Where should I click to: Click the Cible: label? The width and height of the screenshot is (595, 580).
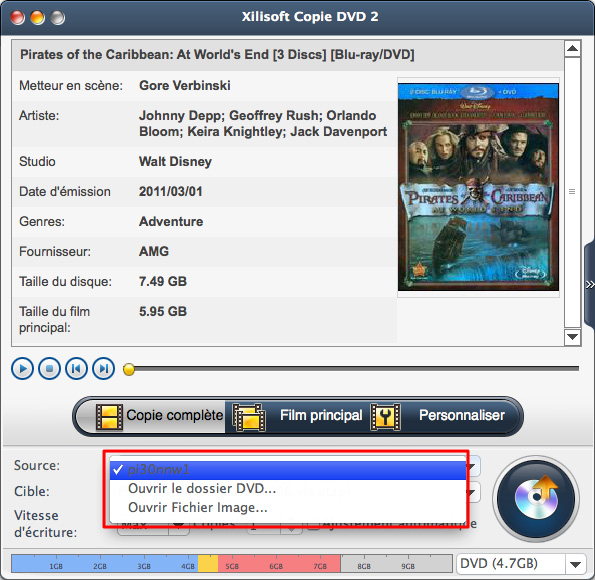[32, 491]
